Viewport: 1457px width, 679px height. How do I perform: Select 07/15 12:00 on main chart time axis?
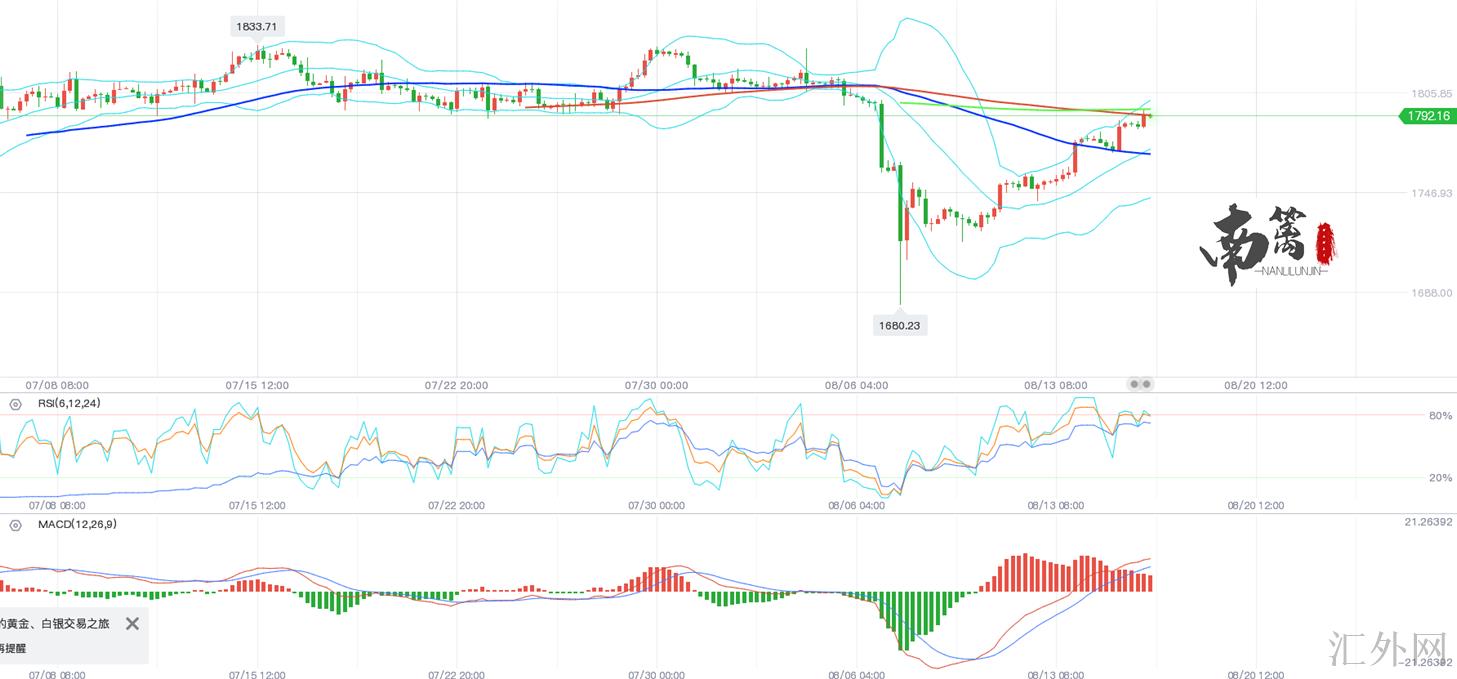(x=257, y=385)
